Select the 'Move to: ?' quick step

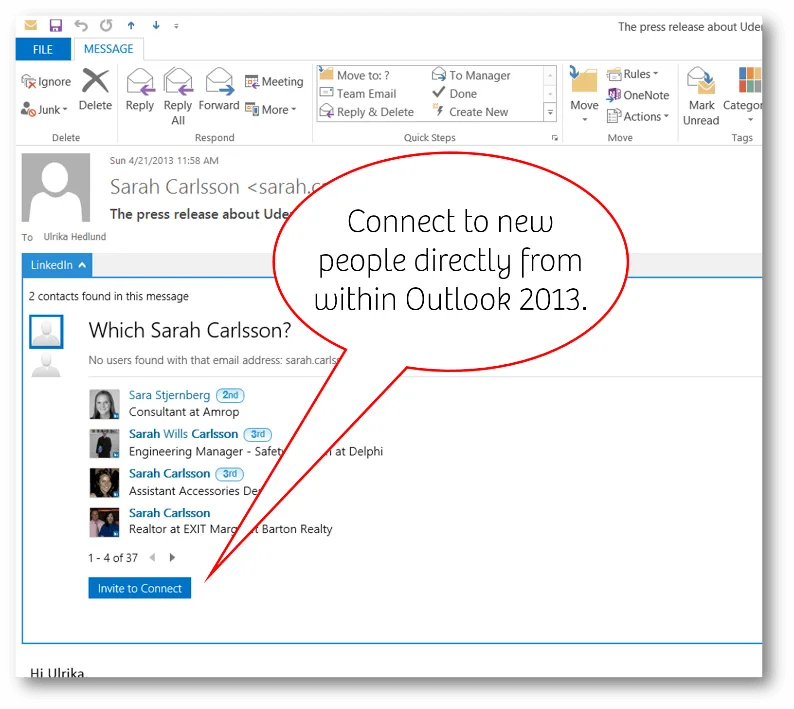(354, 75)
